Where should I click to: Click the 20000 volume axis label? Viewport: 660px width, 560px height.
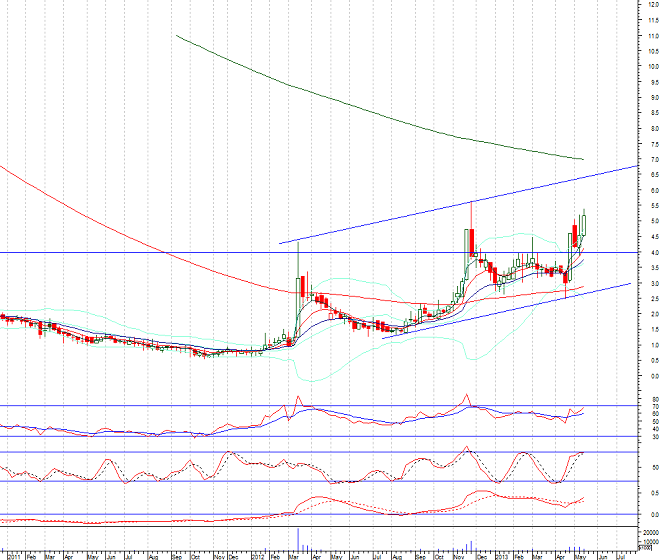[650, 533]
